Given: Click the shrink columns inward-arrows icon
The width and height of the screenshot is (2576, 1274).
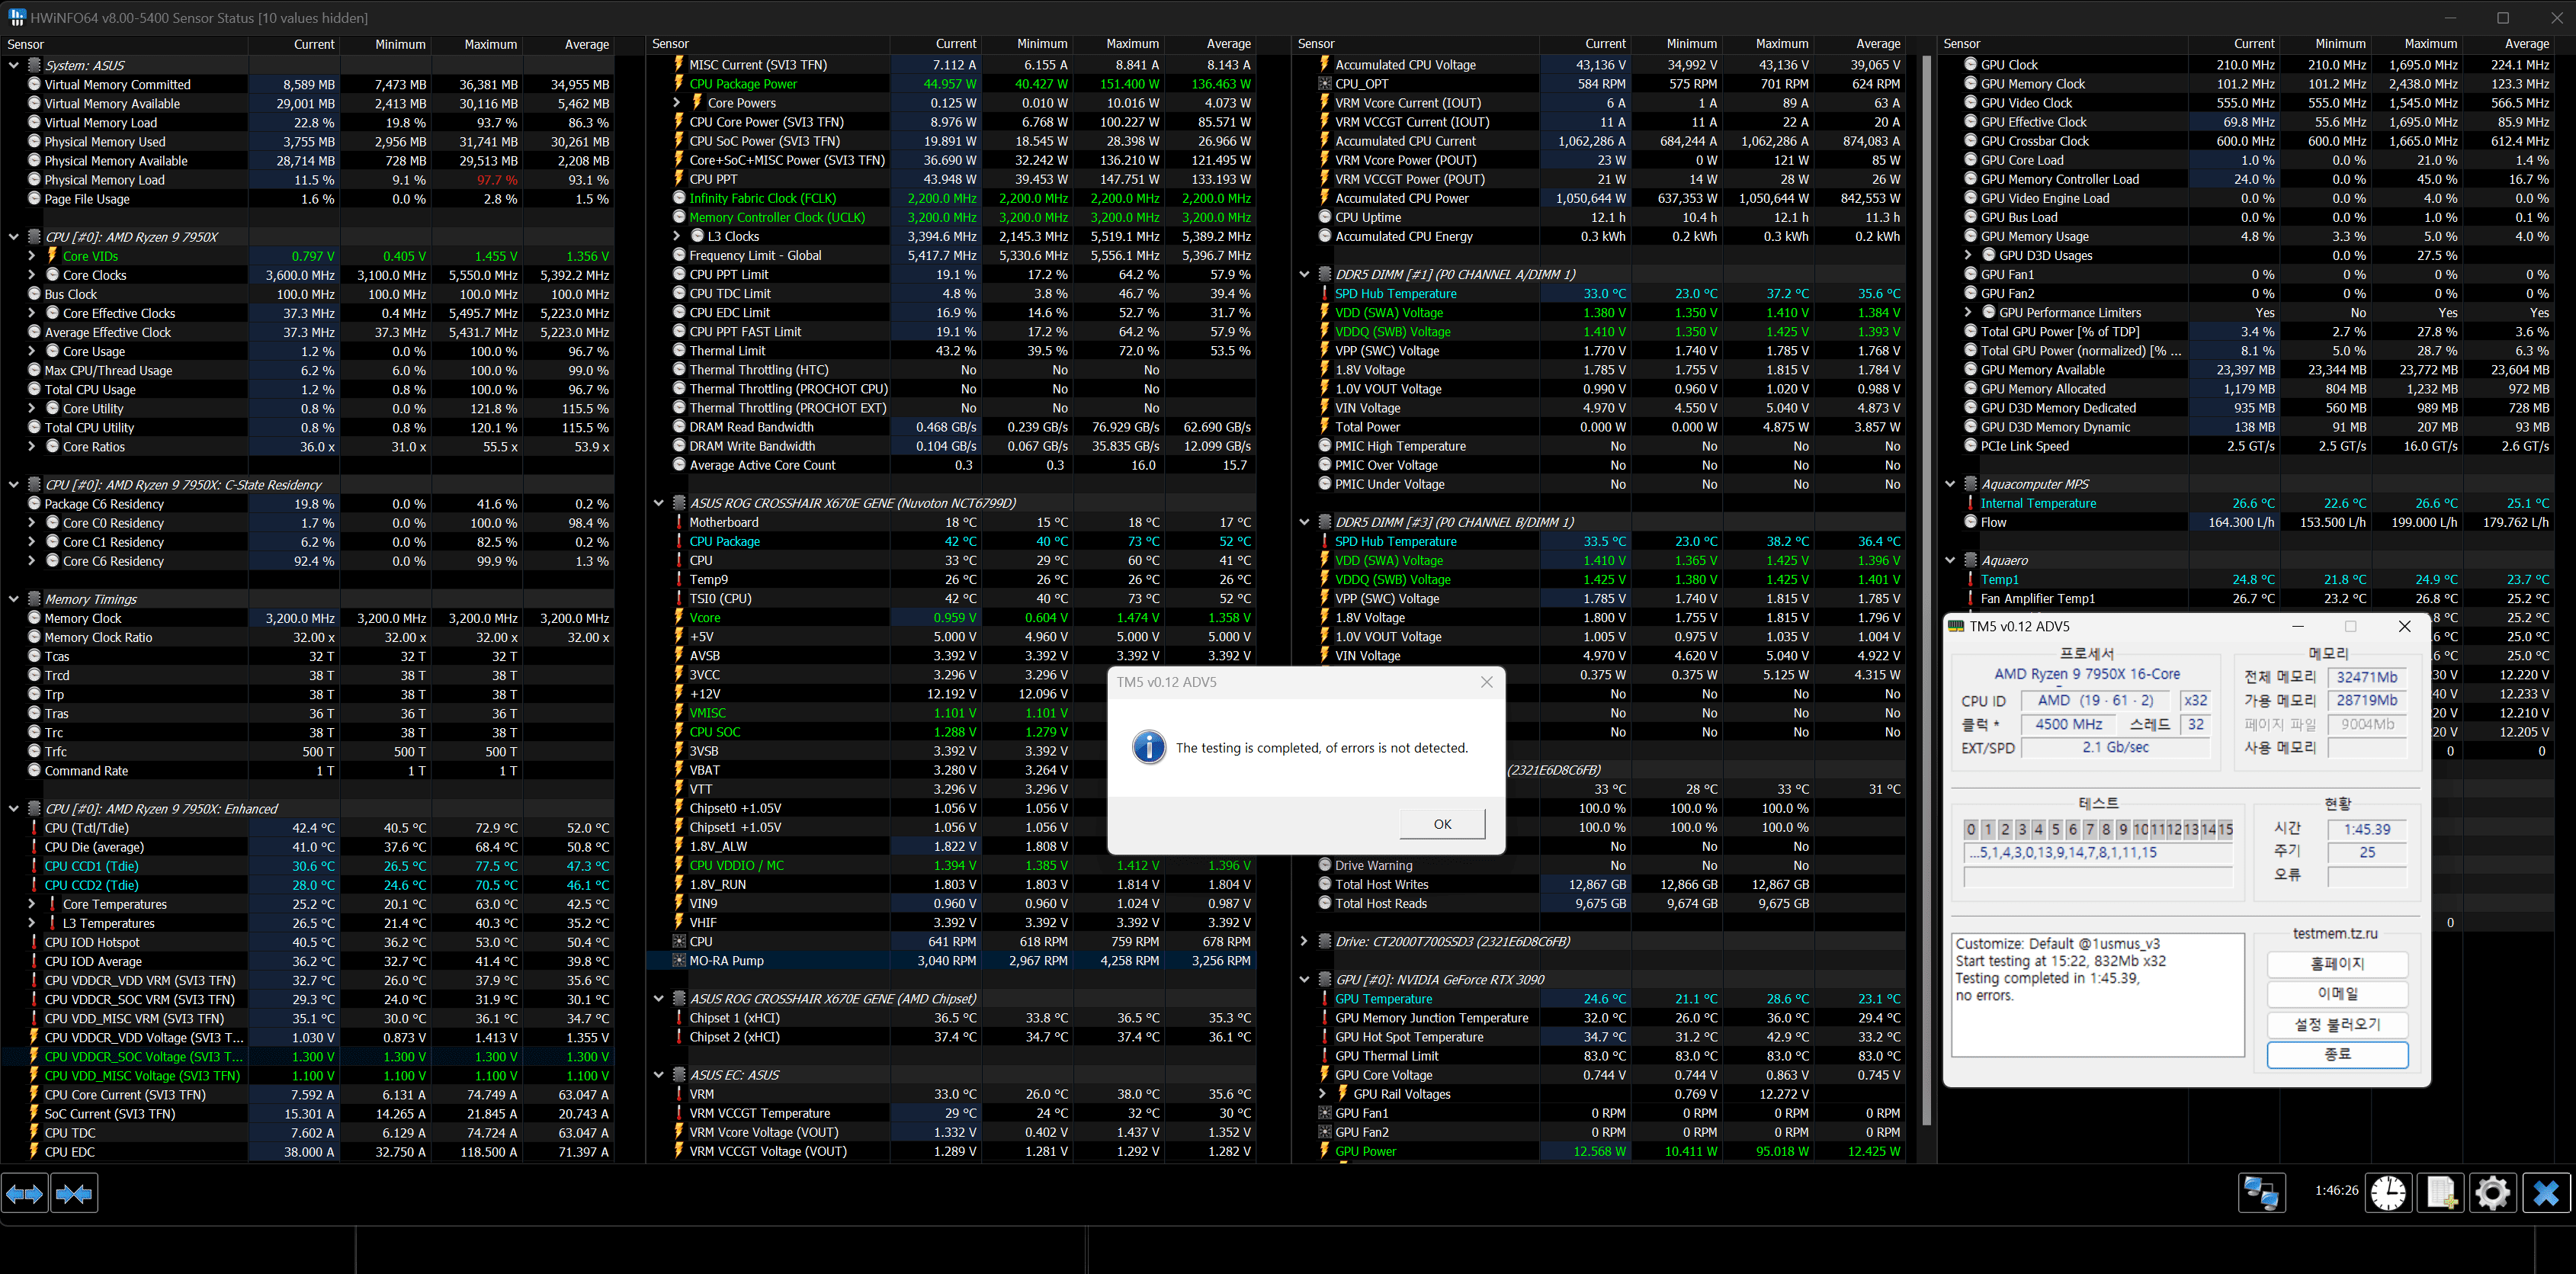Looking at the screenshot, I should (74, 1193).
